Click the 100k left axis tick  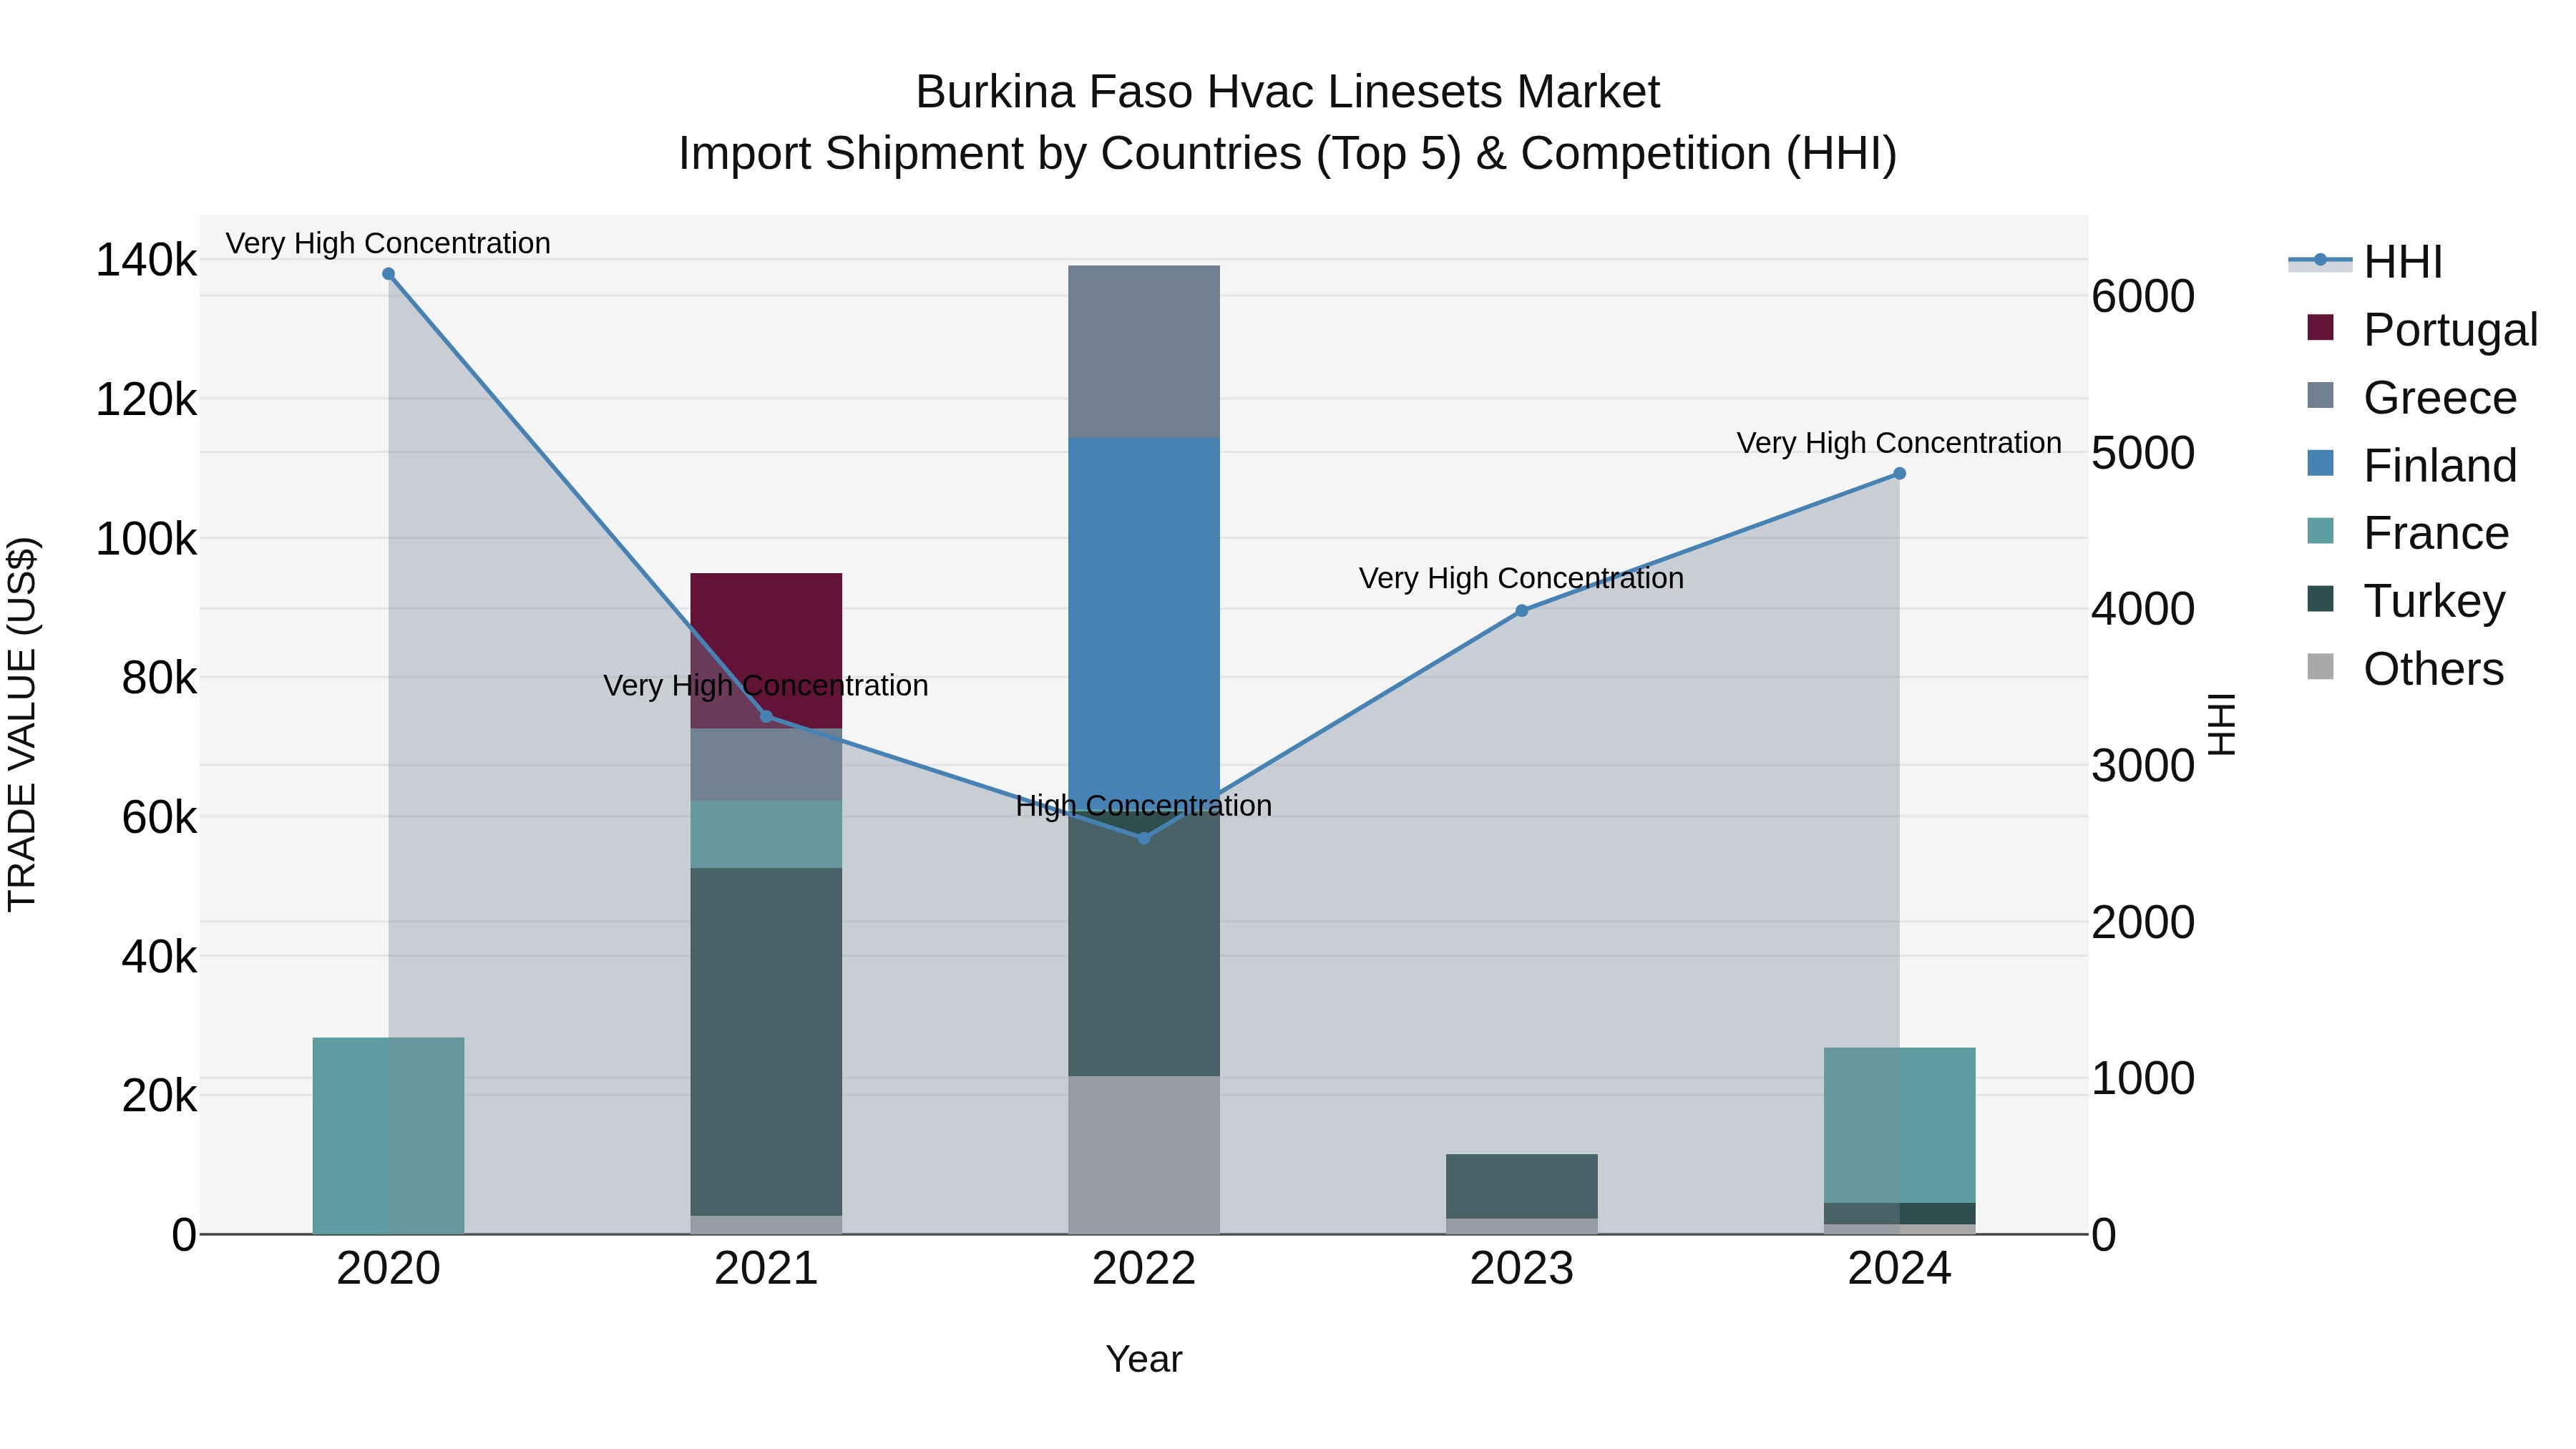point(146,540)
